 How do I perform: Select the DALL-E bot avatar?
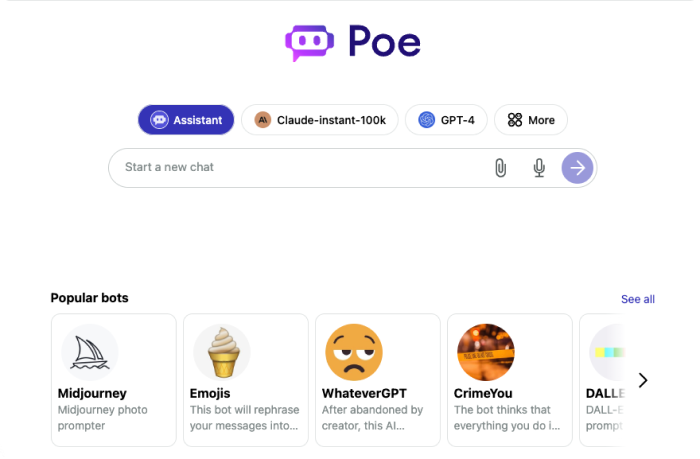(607, 352)
